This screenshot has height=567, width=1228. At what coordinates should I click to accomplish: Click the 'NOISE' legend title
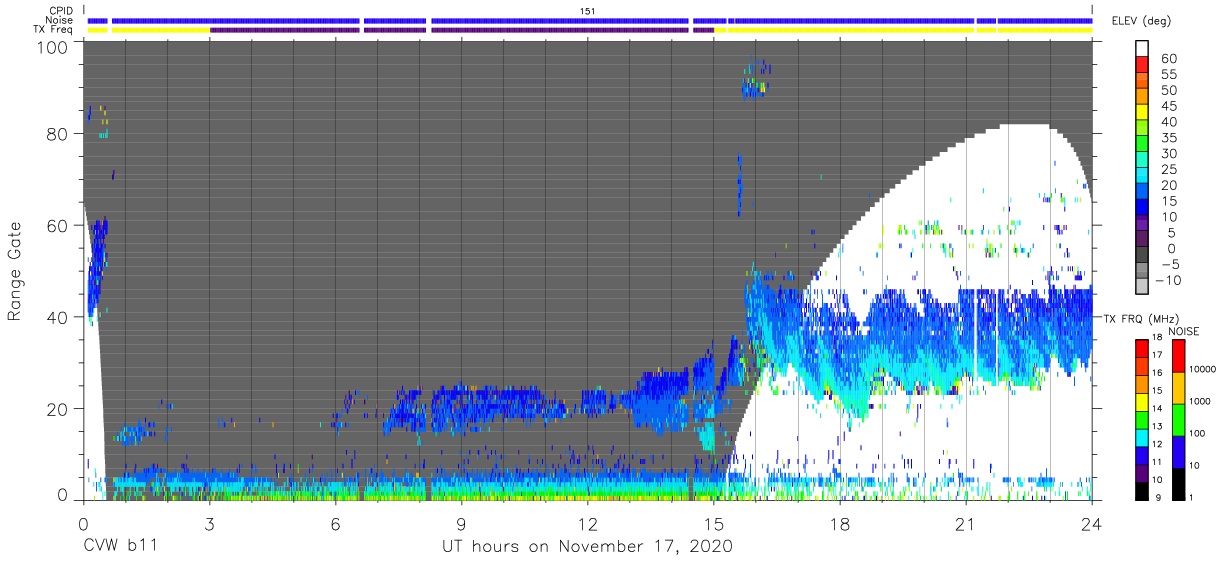click(1184, 330)
